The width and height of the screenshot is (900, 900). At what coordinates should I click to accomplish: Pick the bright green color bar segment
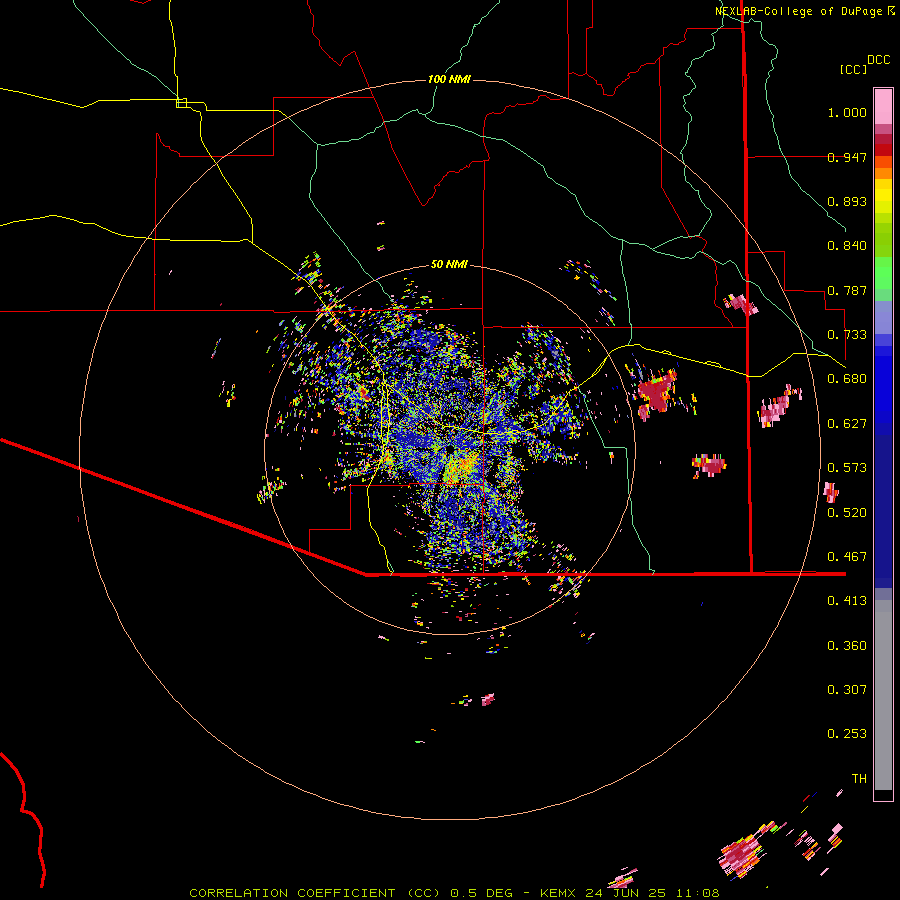(x=883, y=273)
